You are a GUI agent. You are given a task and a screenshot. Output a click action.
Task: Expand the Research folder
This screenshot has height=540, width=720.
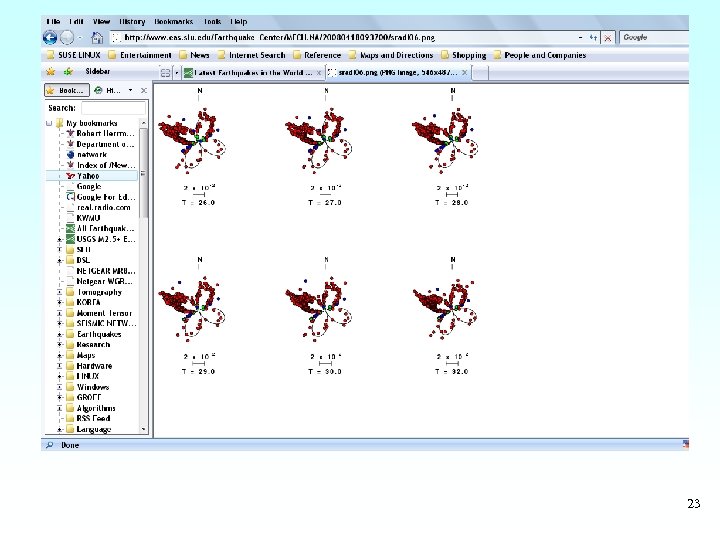[59, 345]
